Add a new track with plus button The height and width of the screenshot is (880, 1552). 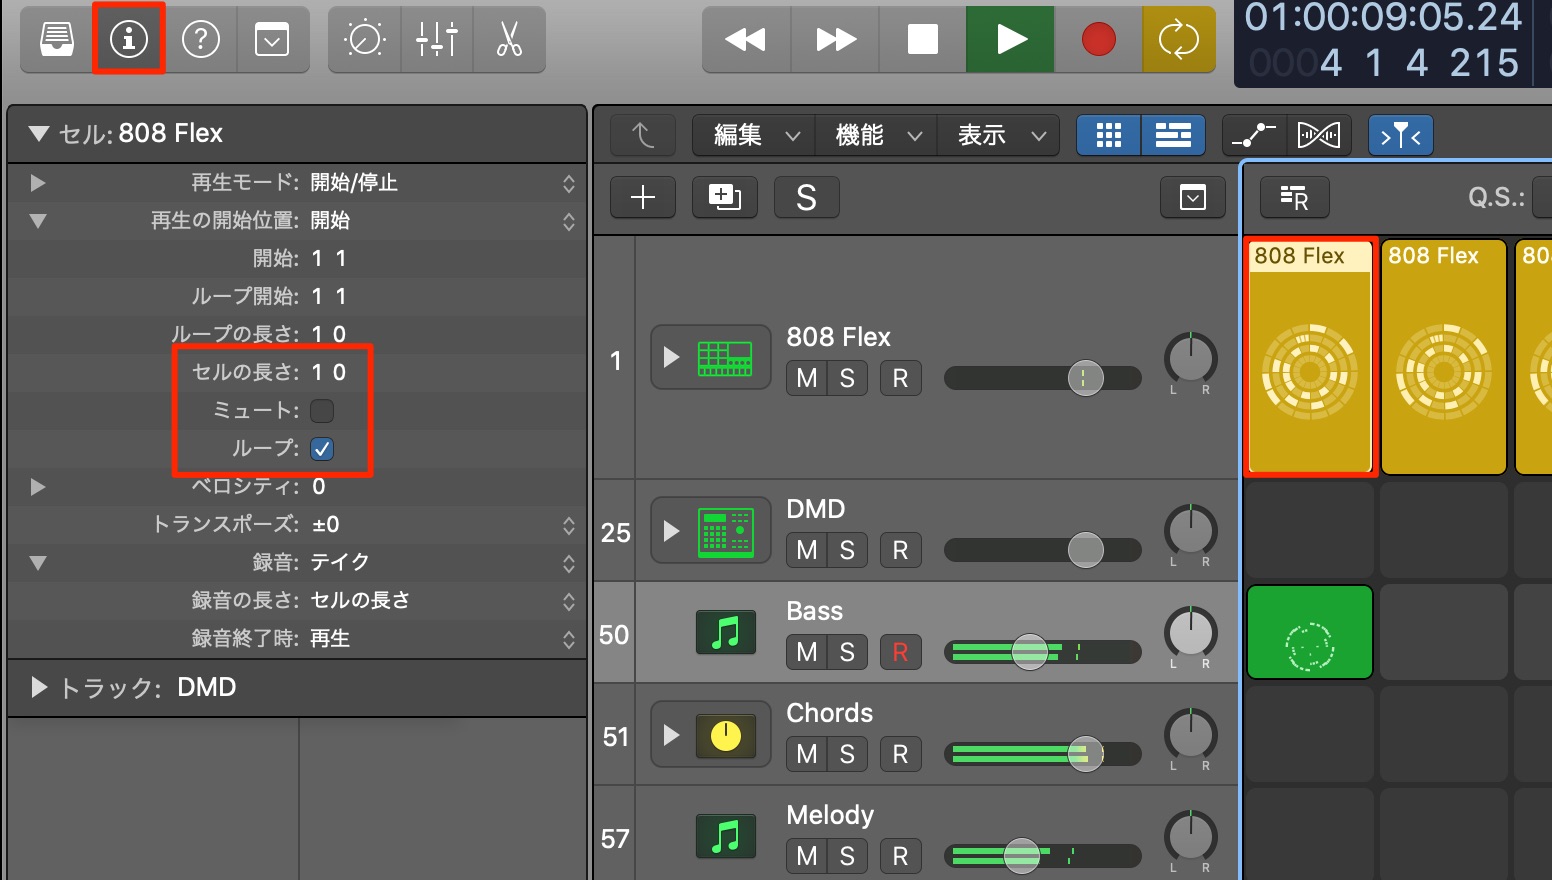643,198
